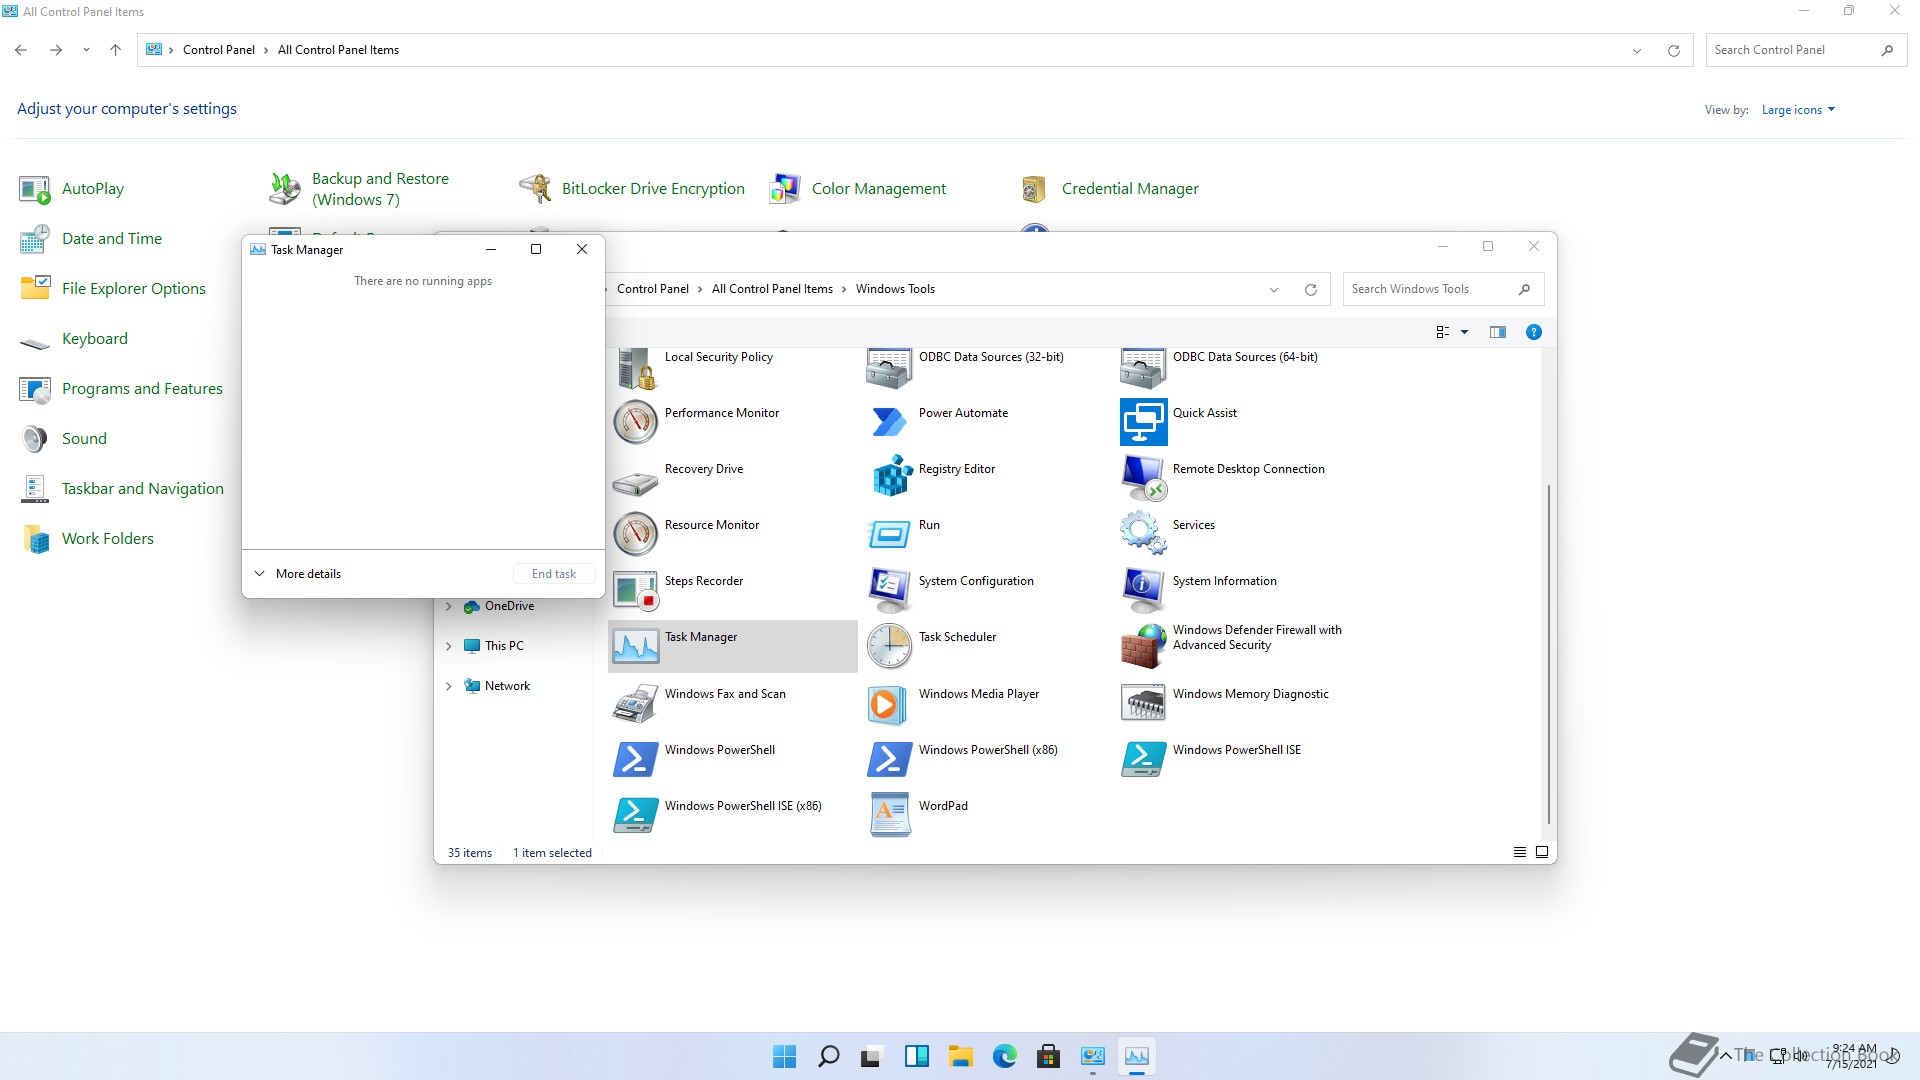Viewport: 1920px width, 1080px height.
Task: Open Registry Editor icon
Action: click(890, 476)
